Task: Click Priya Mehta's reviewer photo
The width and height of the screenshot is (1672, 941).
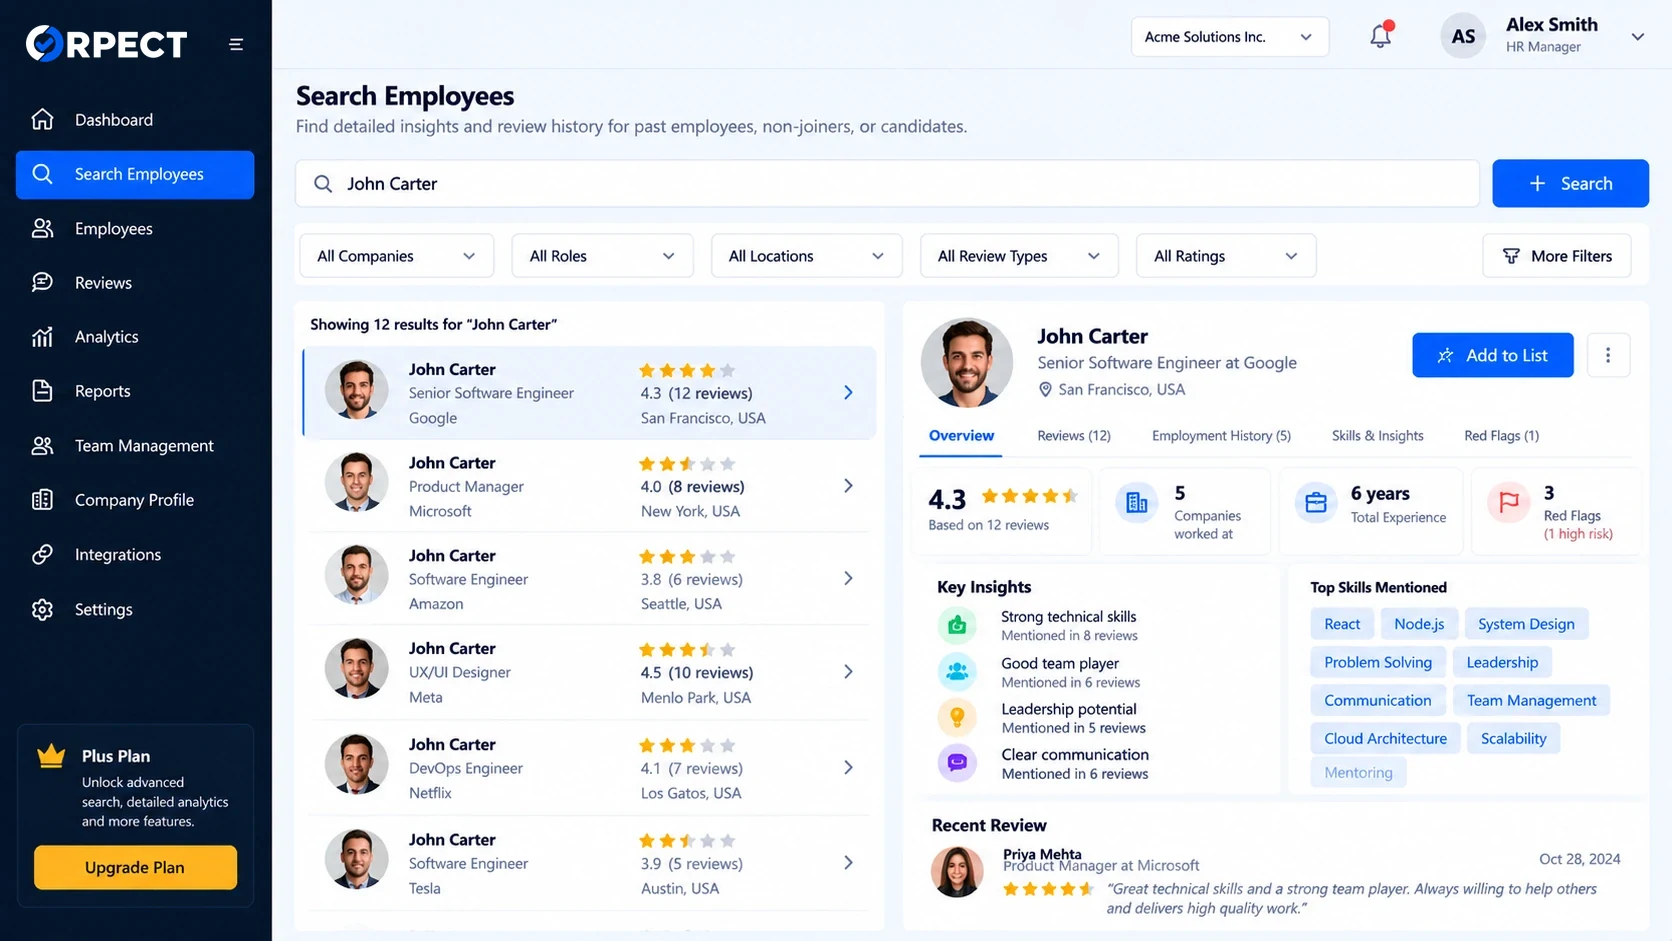Action: click(957, 871)
